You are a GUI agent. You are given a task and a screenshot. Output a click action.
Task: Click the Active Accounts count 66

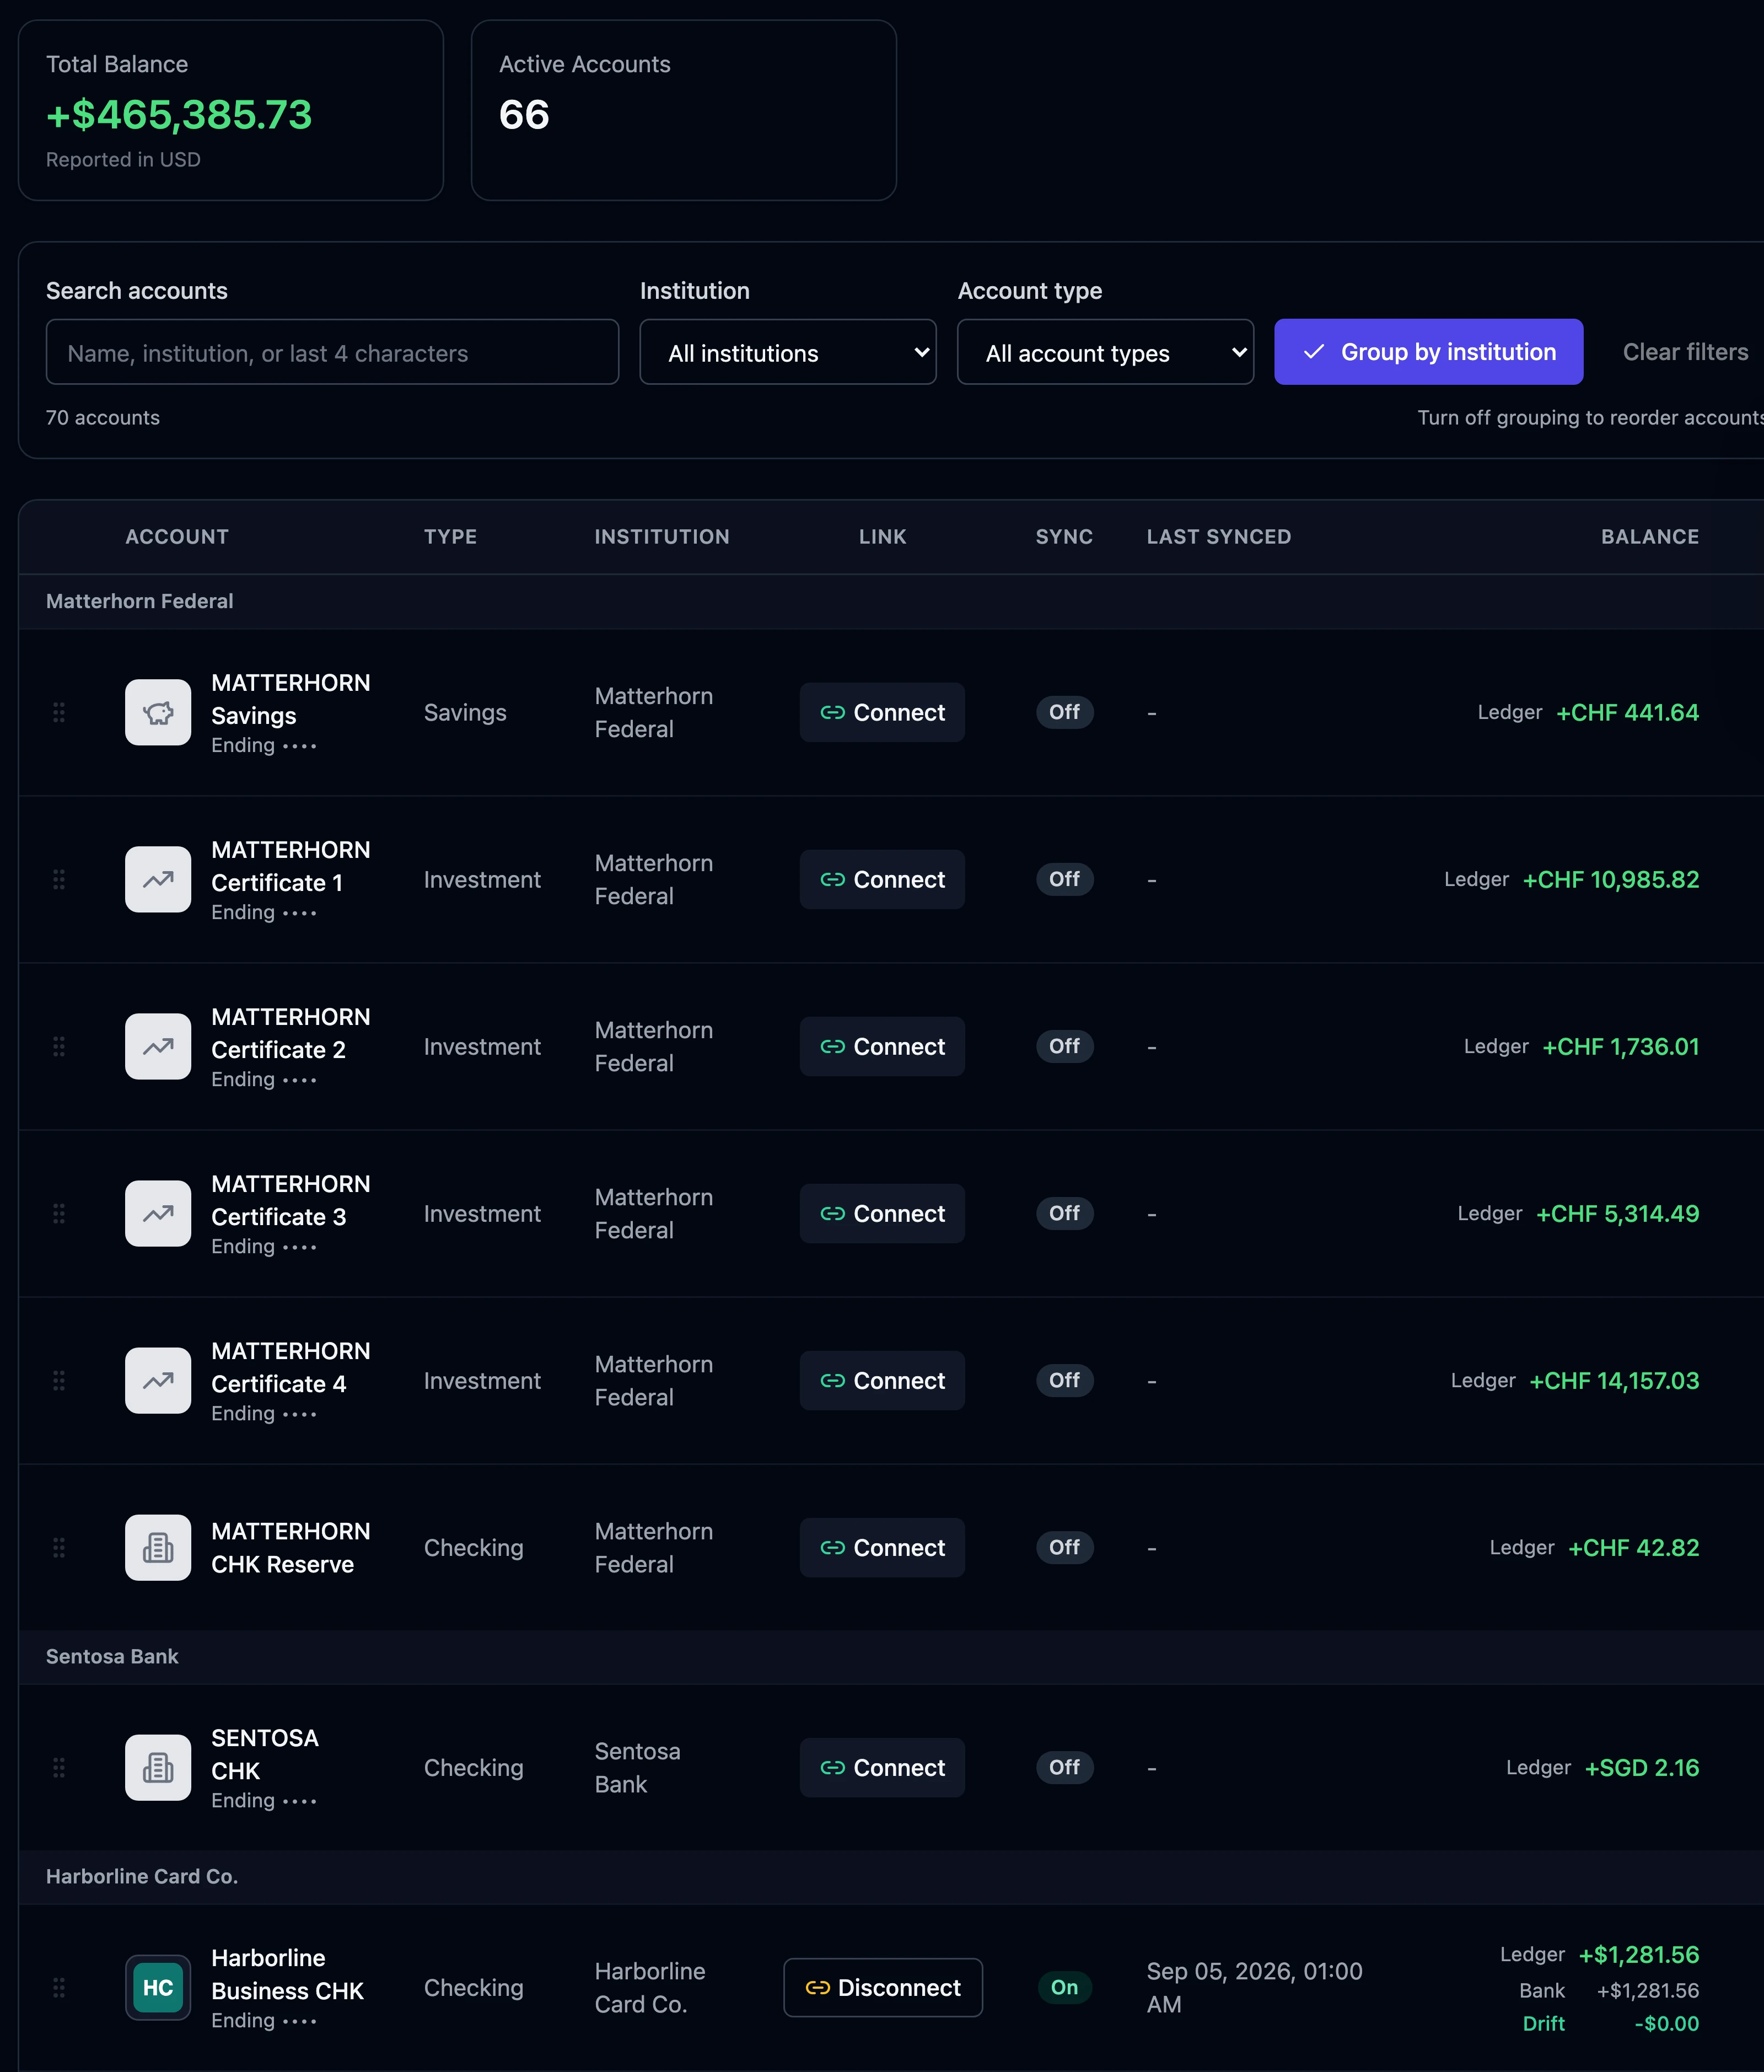click(524, 115)
